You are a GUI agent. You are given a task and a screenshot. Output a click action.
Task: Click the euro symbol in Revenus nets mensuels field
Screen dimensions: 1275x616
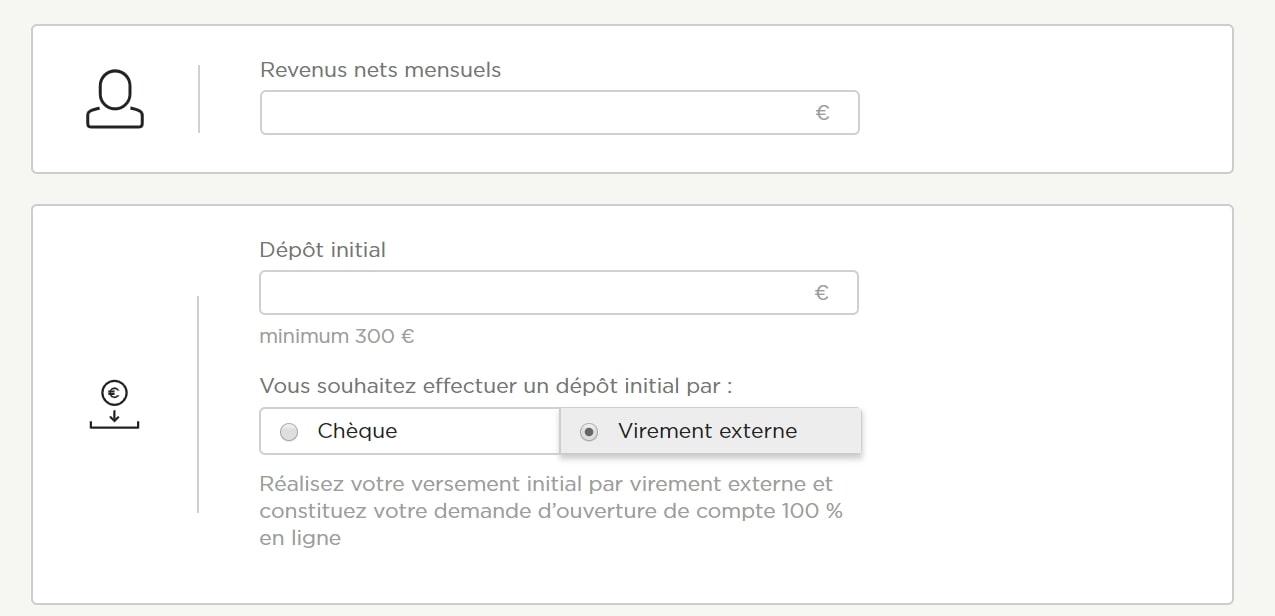822,113
